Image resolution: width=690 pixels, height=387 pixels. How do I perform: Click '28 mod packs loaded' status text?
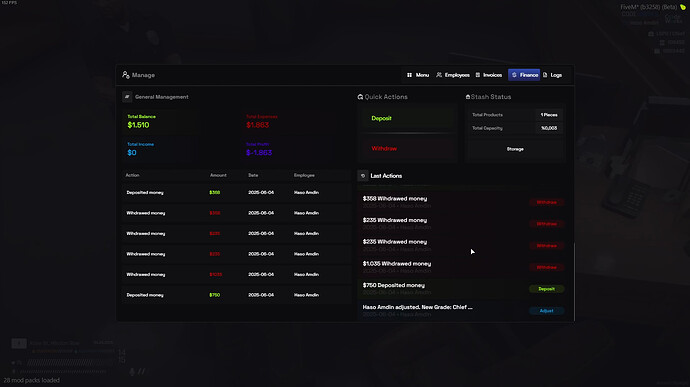32,380
